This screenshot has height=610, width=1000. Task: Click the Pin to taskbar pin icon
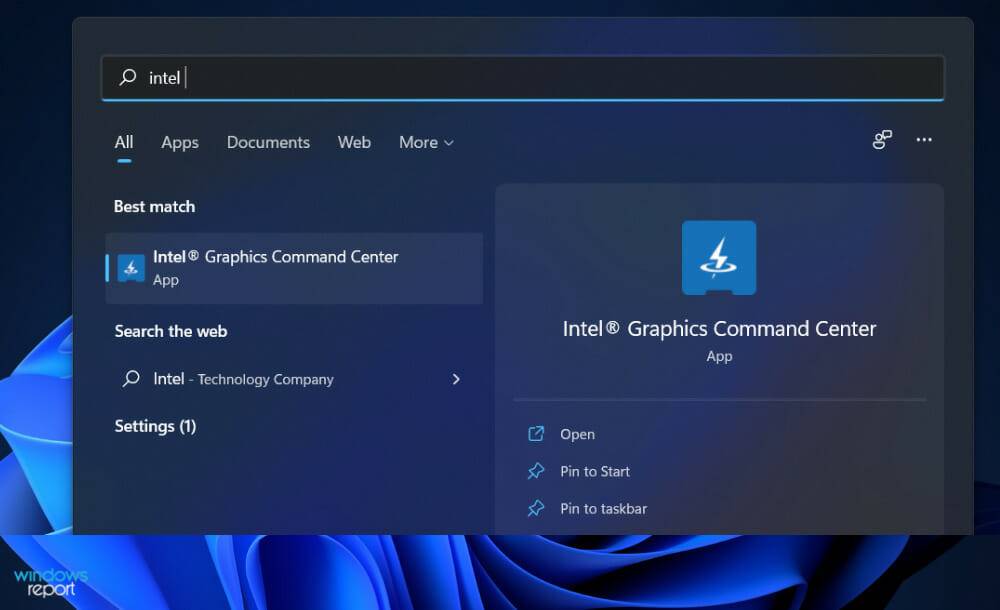[x=535, y=508]
